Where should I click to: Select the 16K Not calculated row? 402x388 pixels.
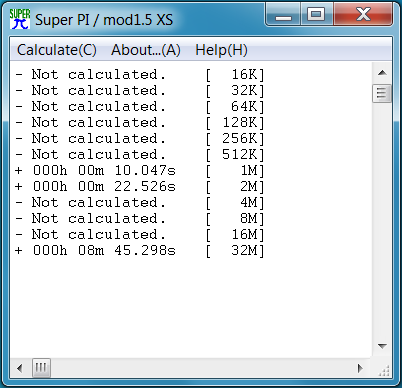click(140, 74)
